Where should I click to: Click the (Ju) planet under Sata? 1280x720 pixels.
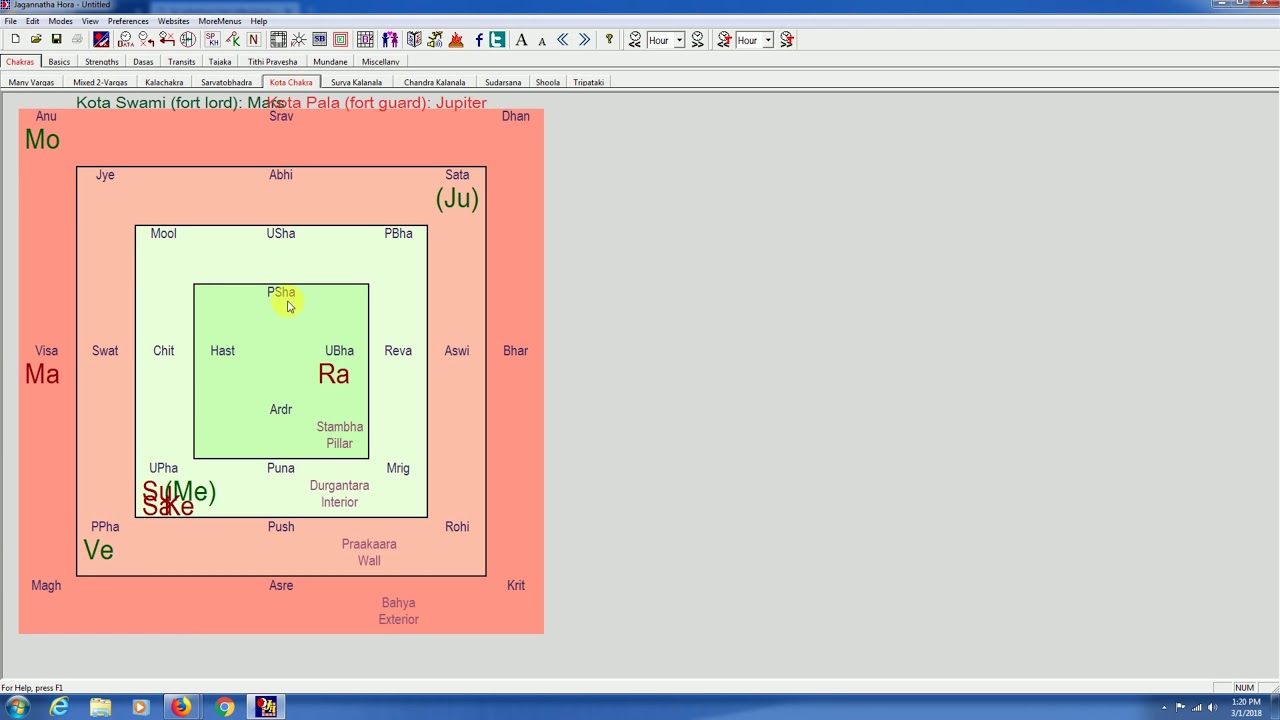pyautogui.click(x=457, y=198)
